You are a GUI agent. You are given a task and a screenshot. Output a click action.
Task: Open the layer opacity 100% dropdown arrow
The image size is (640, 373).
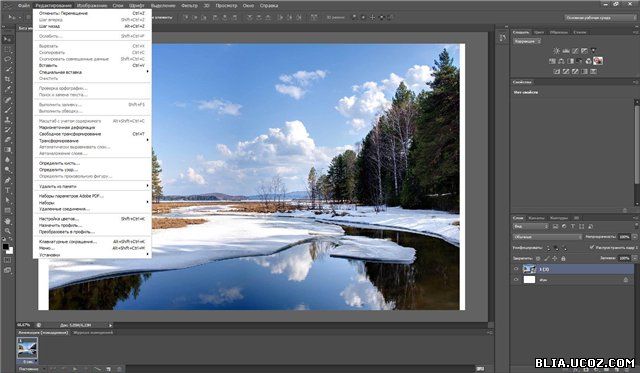[634, 237]
